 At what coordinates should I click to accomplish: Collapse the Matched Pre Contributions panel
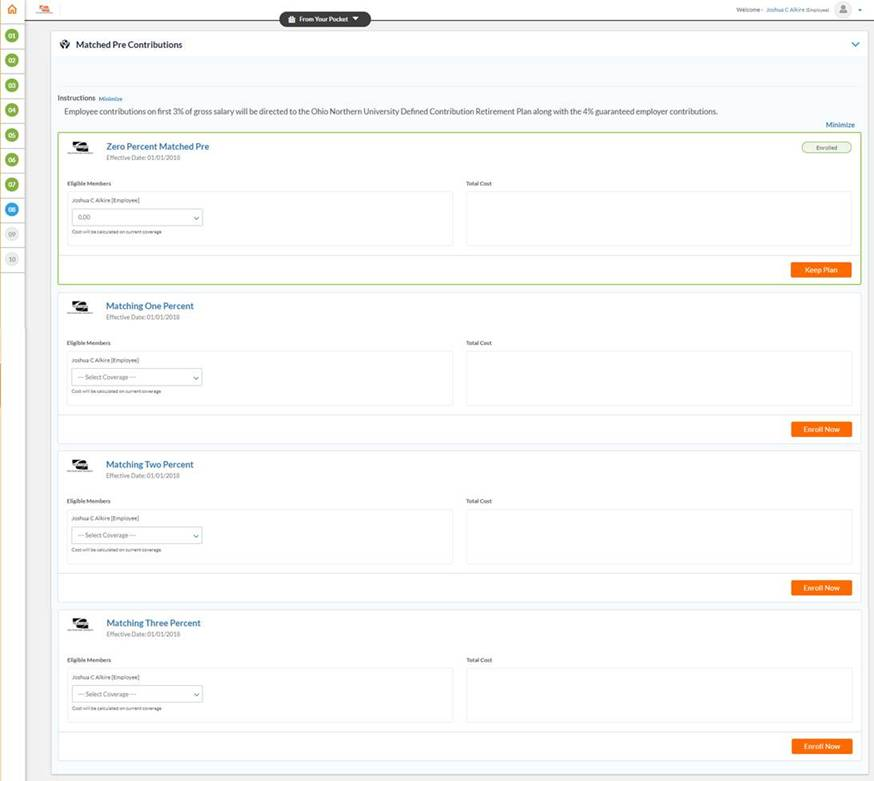[x=855, y=45]
